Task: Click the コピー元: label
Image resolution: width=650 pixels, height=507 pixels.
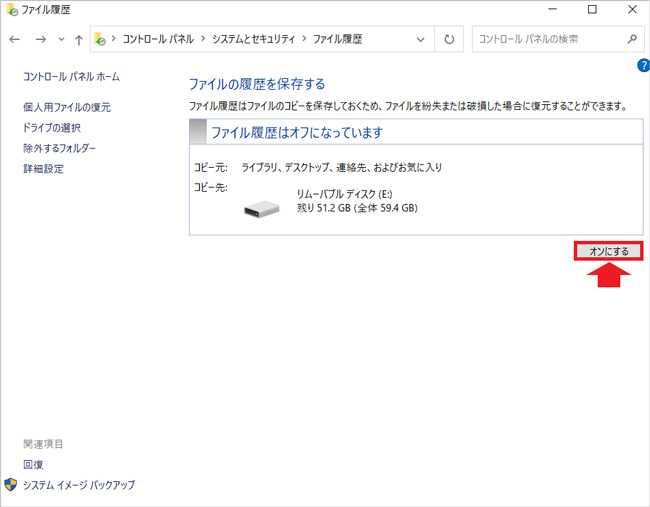Action: tap(211, 167)
